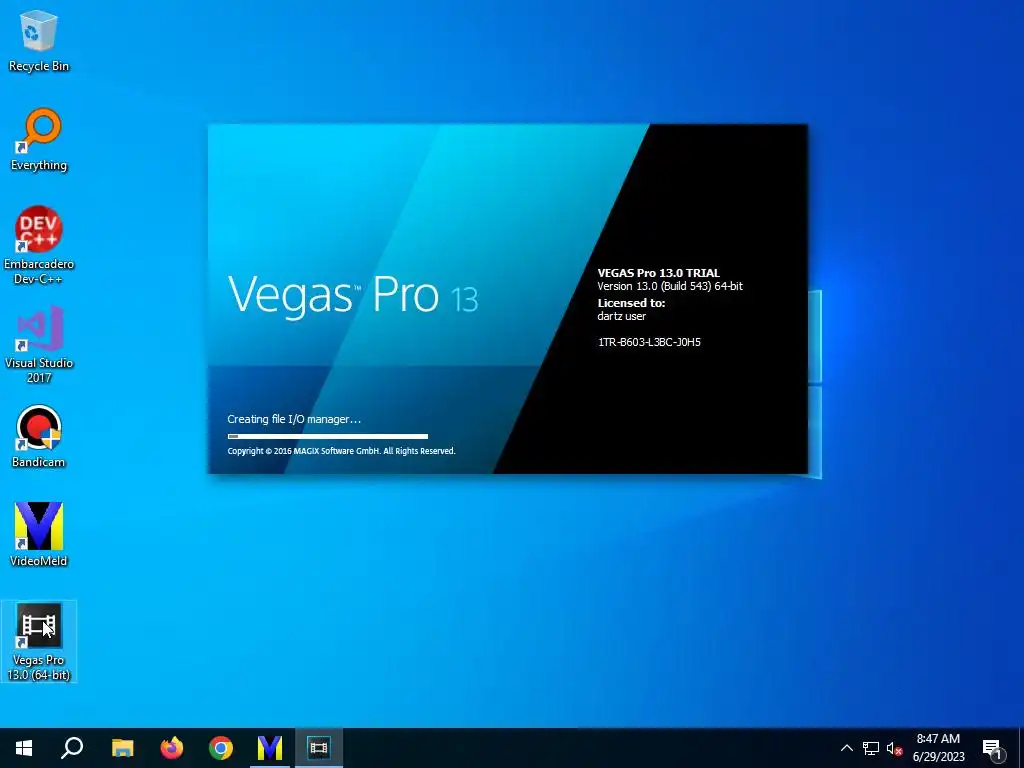Image resolution: width=1024 pixels, height=768 pixels.
Task: Switch to Vegas Pro taskbar button
Action: tap(319, 748)
